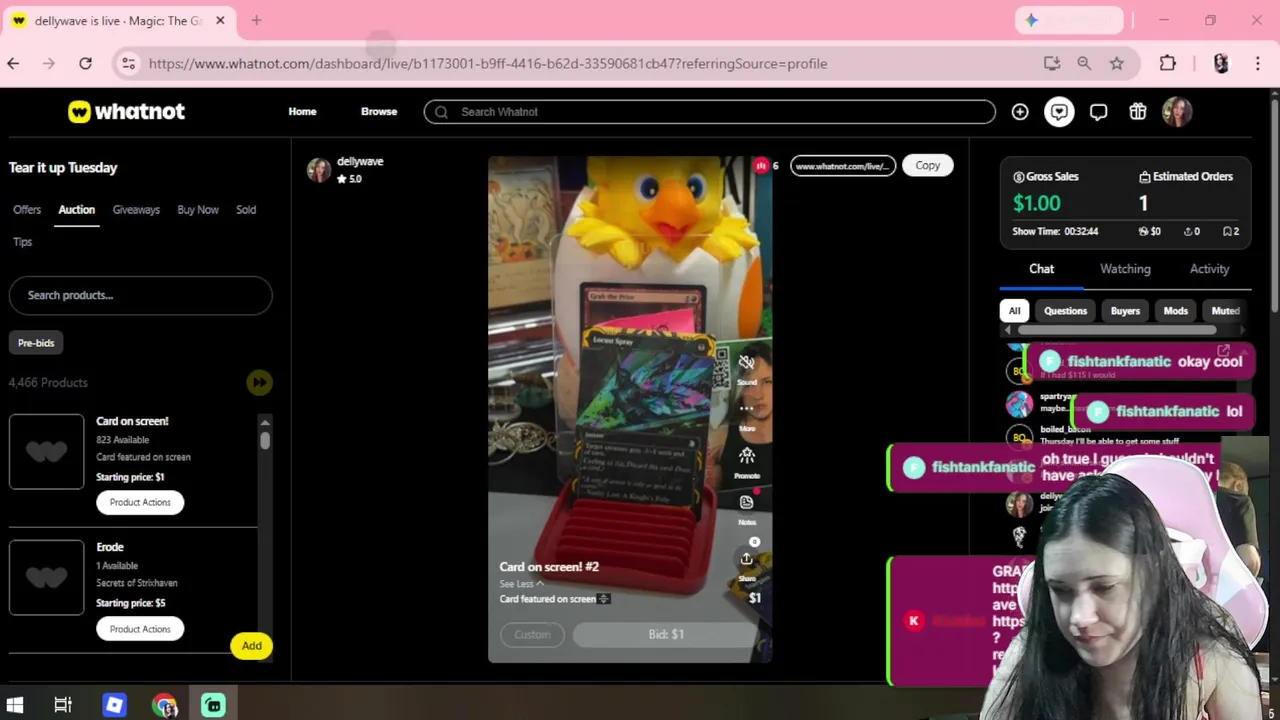
Task: Switch to the Auction tab
Action: [76, 210]
